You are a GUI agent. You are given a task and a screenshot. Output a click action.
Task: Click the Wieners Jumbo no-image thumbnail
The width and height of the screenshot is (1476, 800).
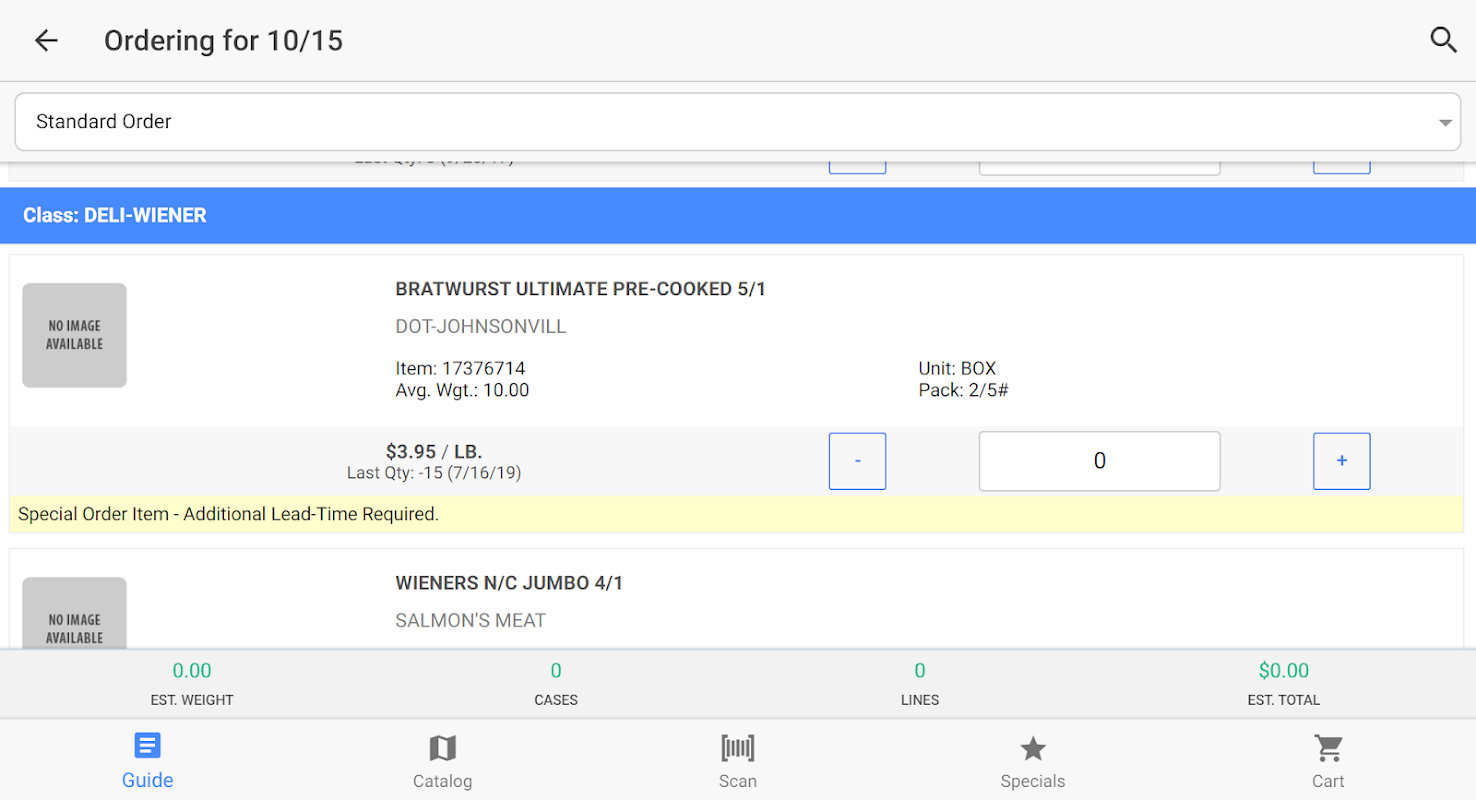pyautogui.click(x=75, y=615)
